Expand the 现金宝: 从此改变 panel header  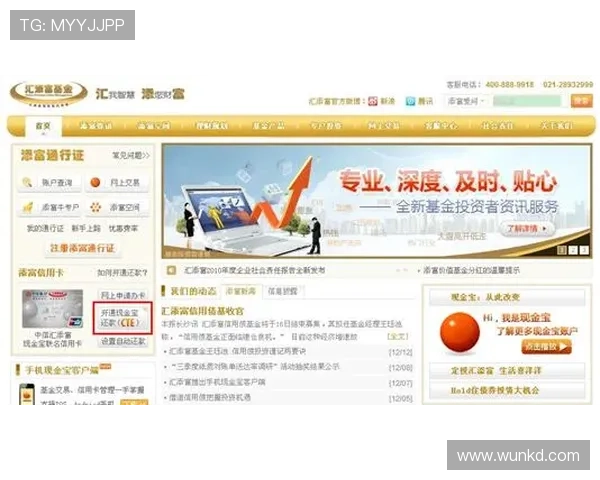coord(507,297)
